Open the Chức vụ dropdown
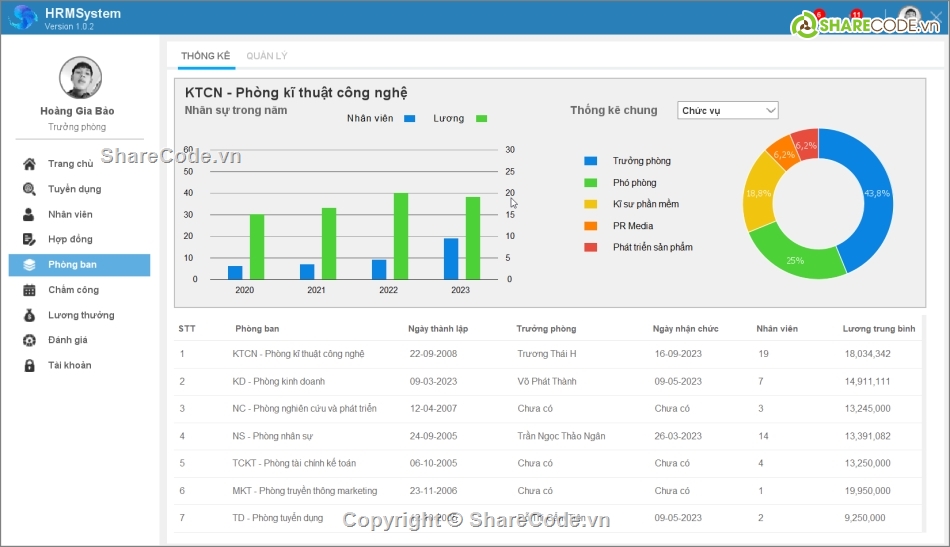Screen dimensions: 950x547 [x=727, y=110]
